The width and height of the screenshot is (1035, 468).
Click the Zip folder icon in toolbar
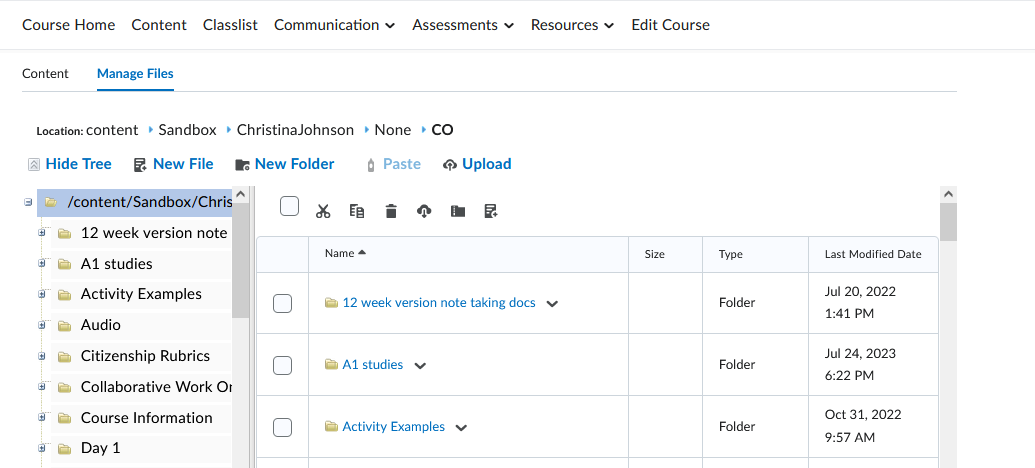457,211
